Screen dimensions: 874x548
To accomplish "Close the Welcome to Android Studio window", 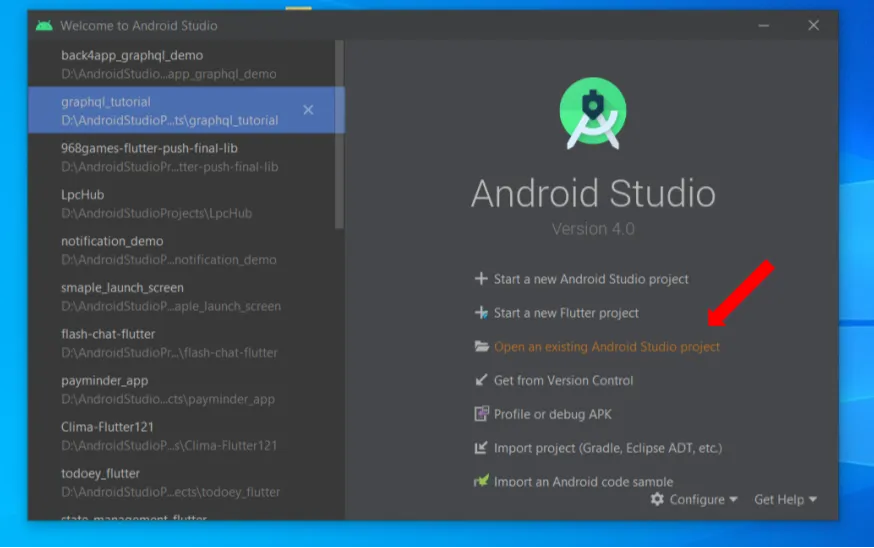I will [x=814, y=25].
